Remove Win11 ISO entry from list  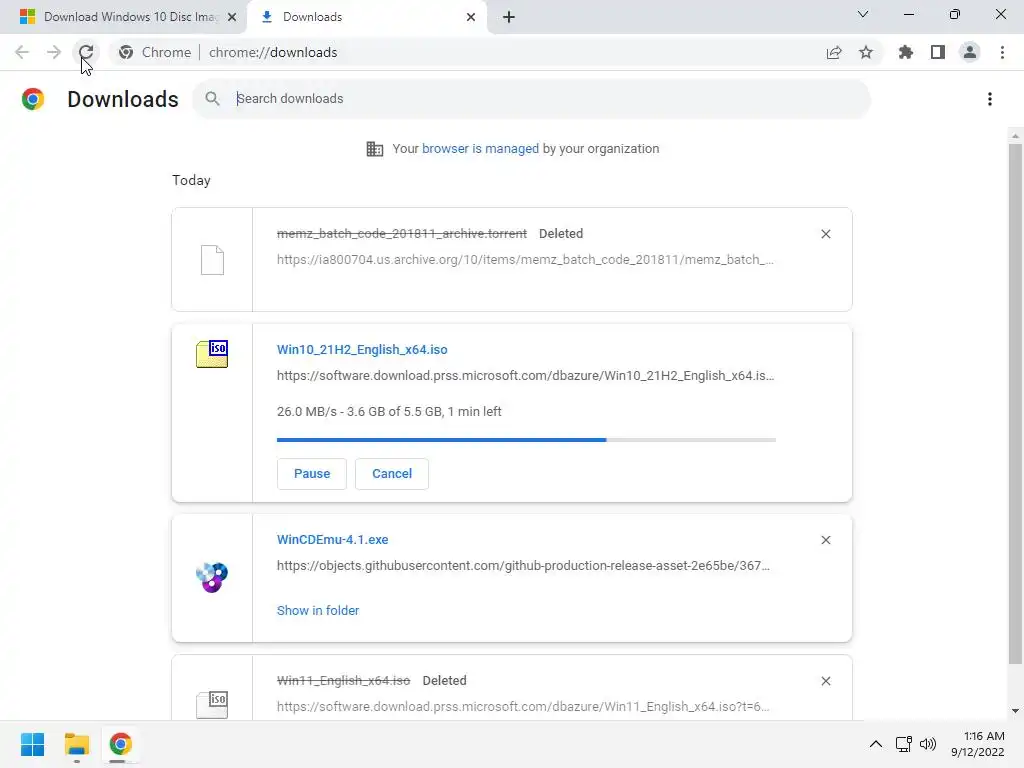(x=825, y=681)
